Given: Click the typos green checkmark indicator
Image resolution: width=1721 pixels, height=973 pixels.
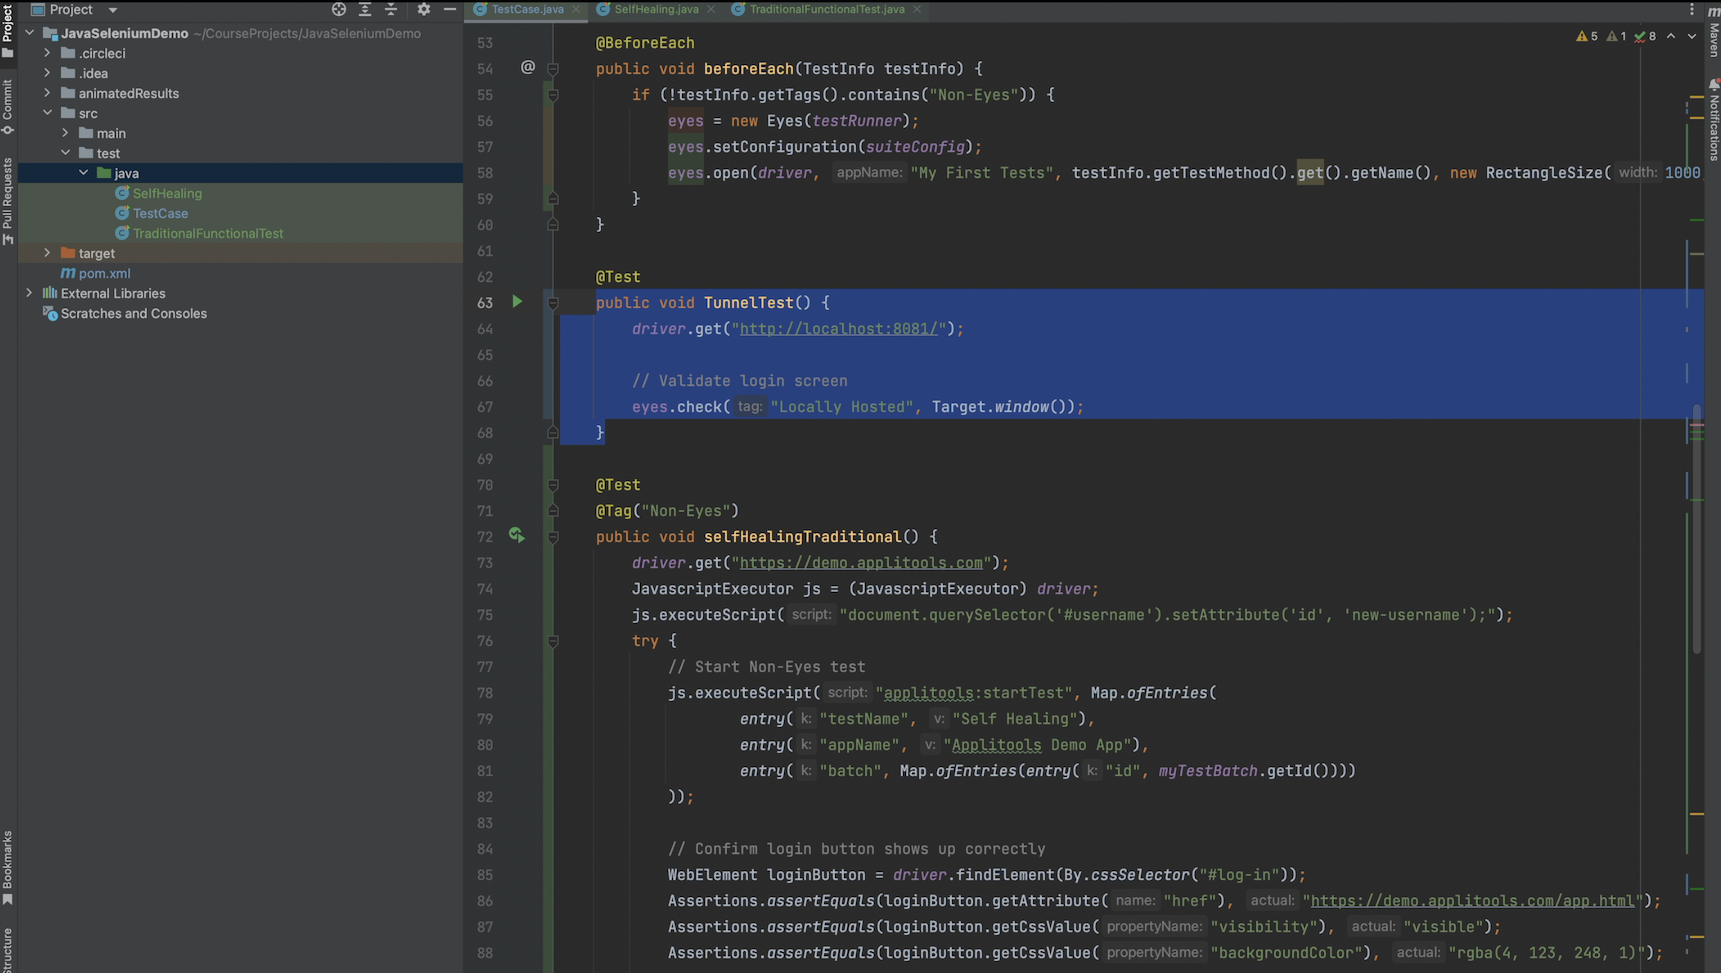Looking at the screenshot, I should click(x=1645, y=36).
